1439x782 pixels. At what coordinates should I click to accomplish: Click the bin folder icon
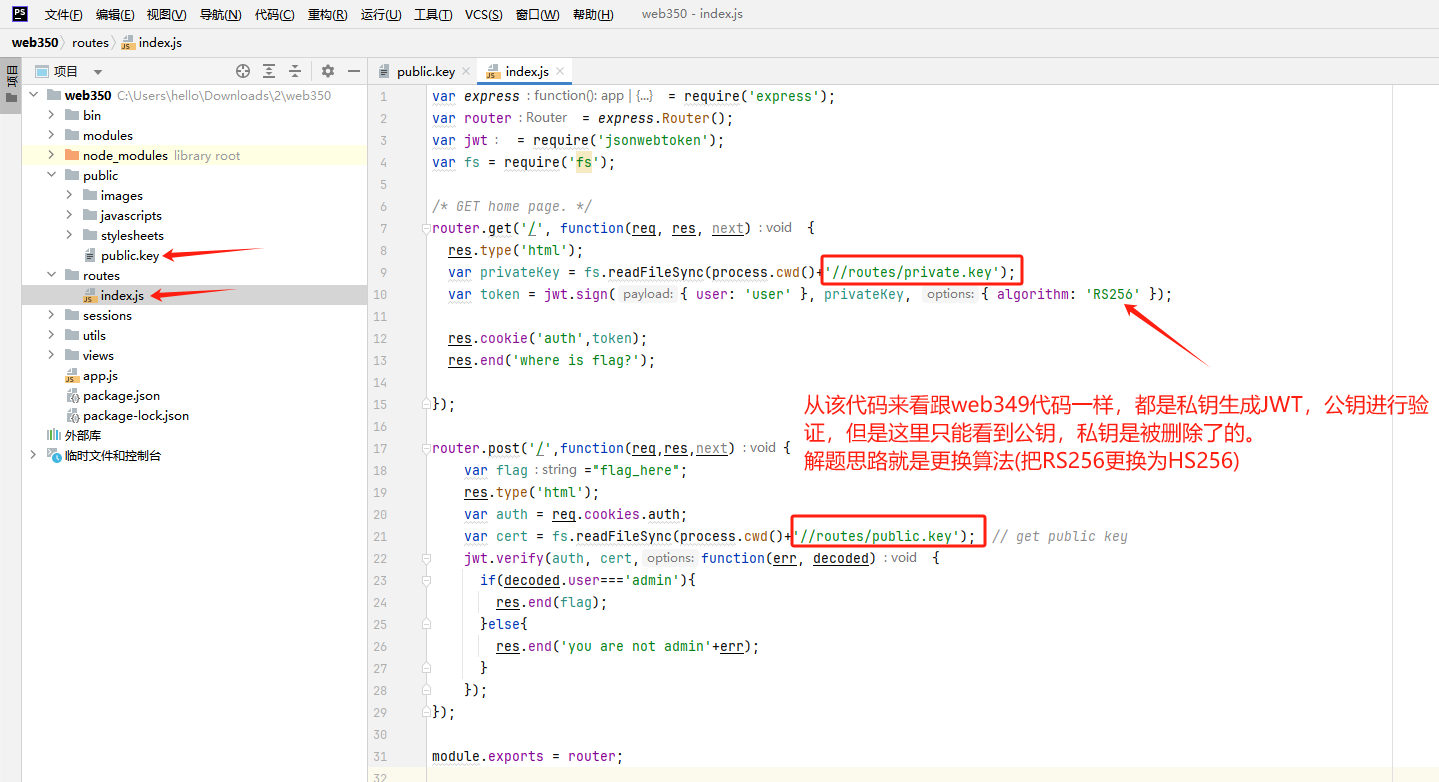tap(72, 115)
